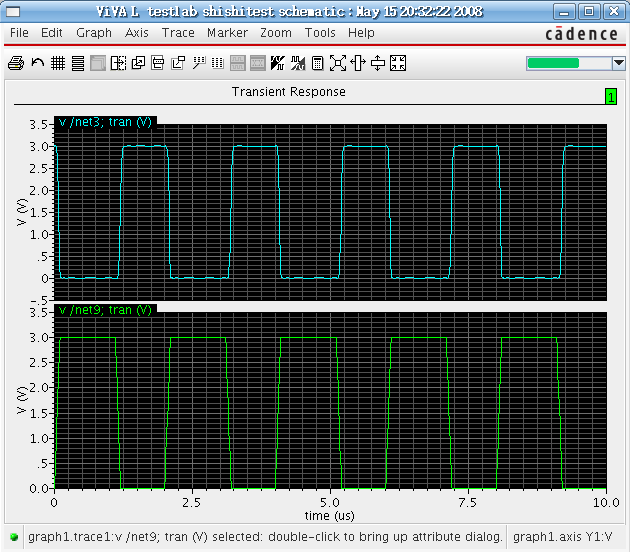Click the Undo arrow icon
This screenshot has width=630, height=552.
37,63
